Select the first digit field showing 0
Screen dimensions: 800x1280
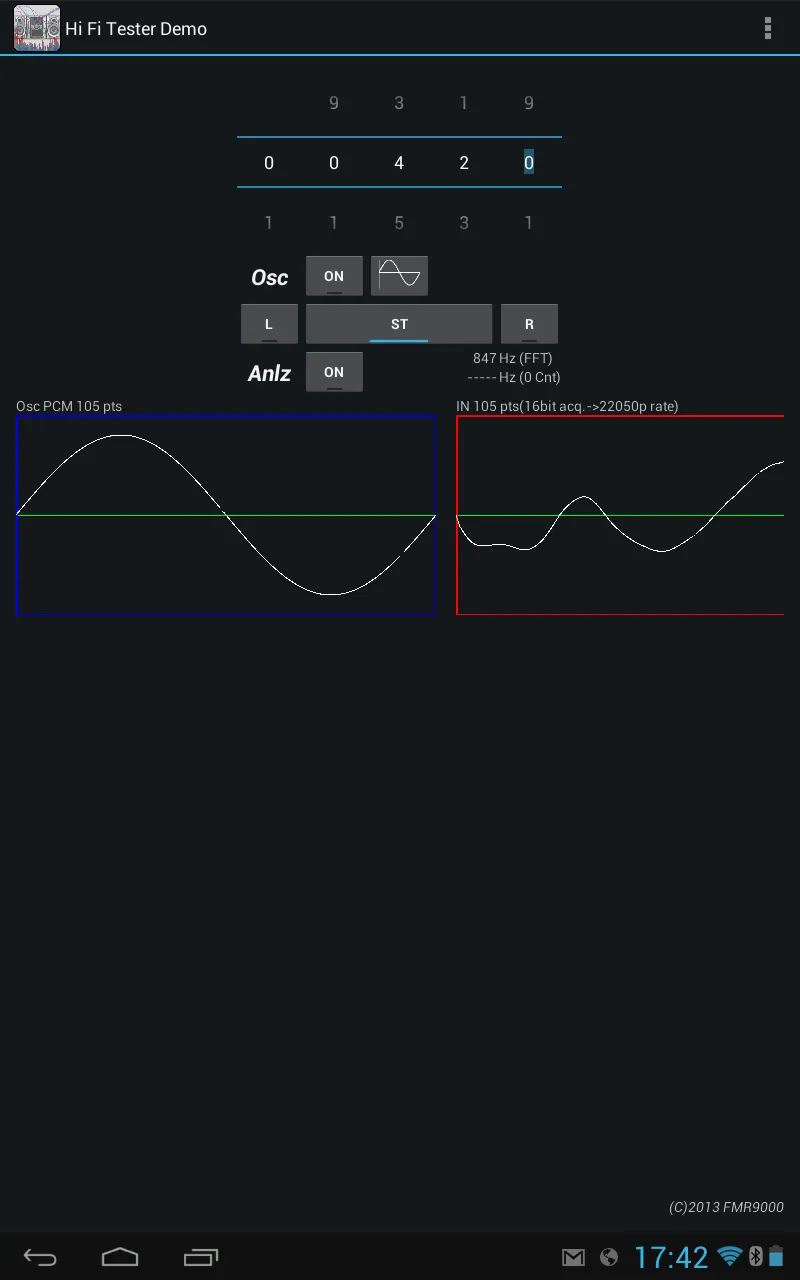point(269,162)
